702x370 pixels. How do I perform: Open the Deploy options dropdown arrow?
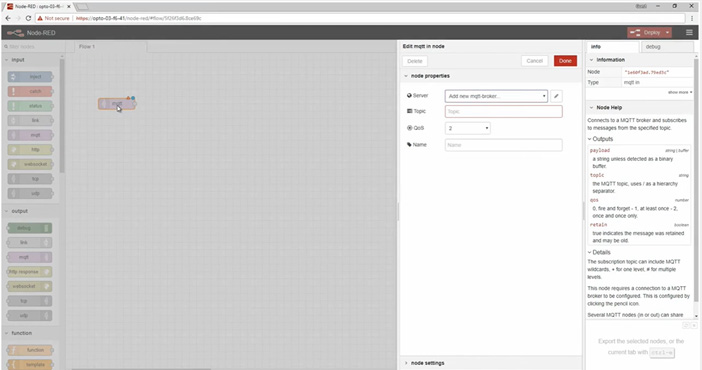(x=667, y=33)
